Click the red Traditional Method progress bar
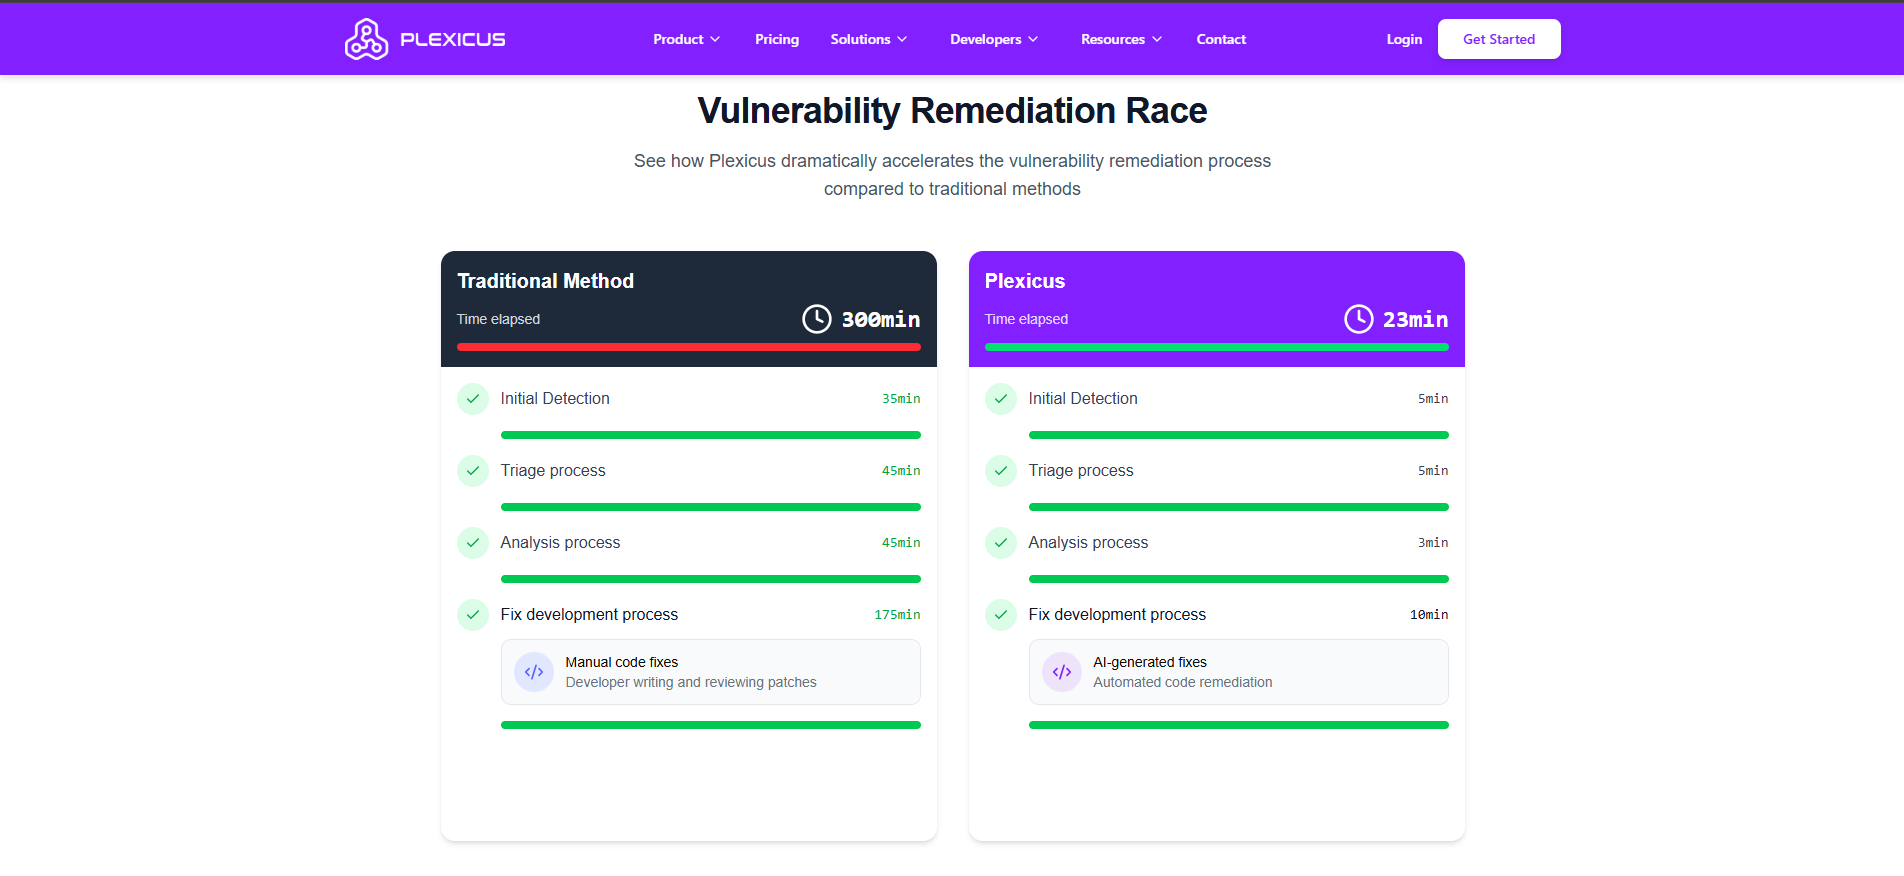 (689, 347)
